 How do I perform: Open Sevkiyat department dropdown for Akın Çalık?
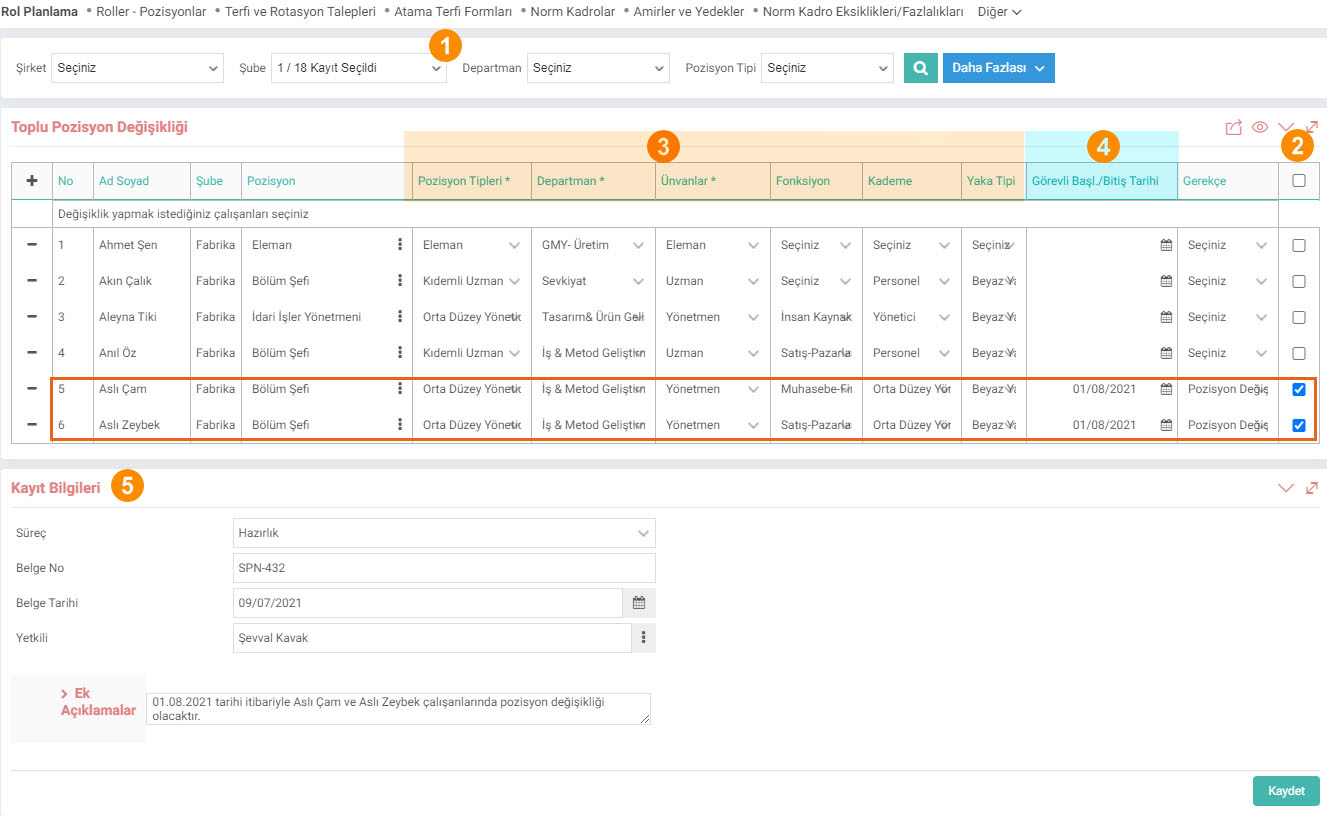592,281
